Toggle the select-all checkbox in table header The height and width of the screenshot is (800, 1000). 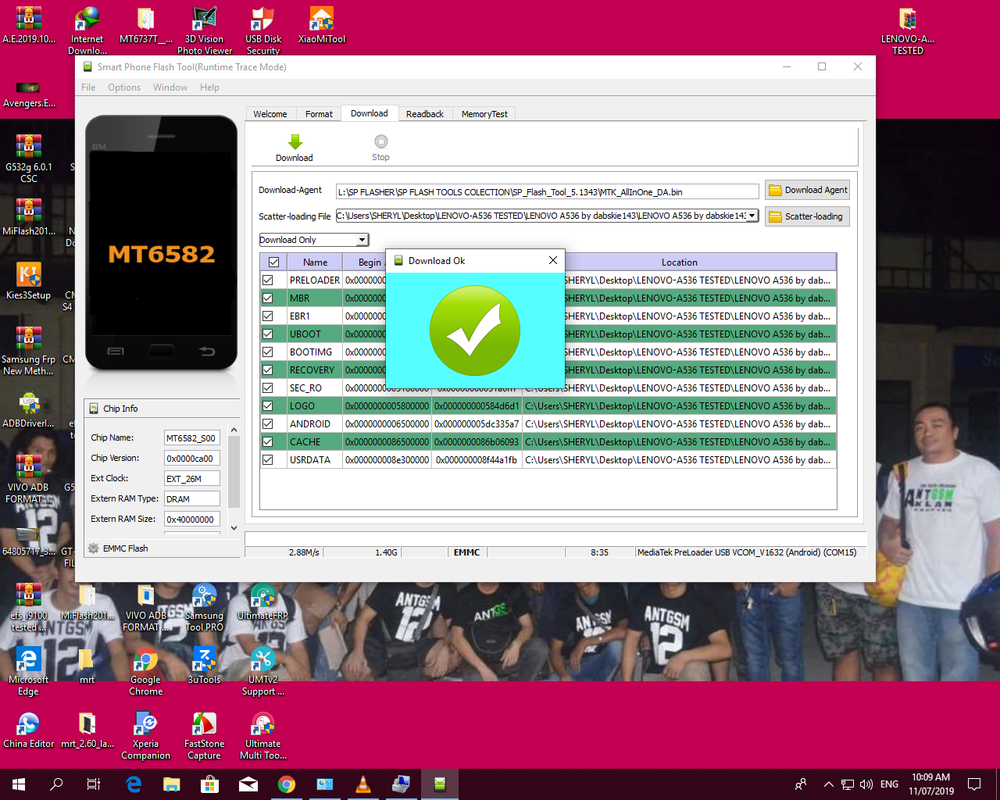click(274, 262)
